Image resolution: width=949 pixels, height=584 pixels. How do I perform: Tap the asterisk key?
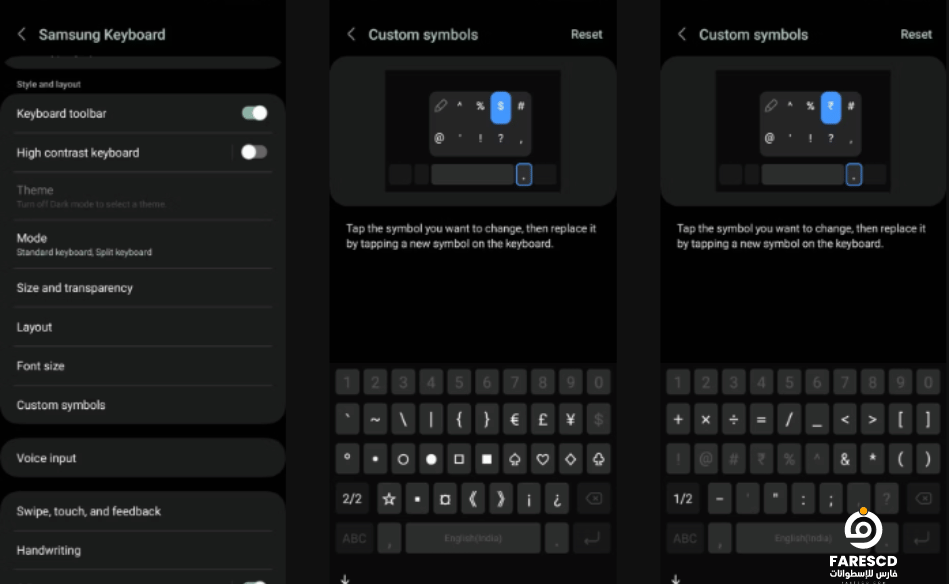click(x=873, y=459)
